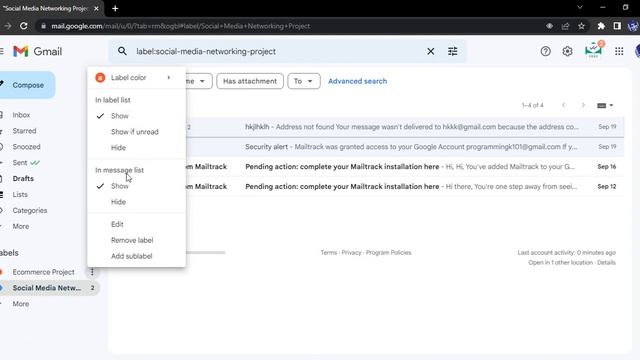This screenshot has width=640, height=360.
Task: Open the Lists item in sidebar
Action: (x=20, y=195)
